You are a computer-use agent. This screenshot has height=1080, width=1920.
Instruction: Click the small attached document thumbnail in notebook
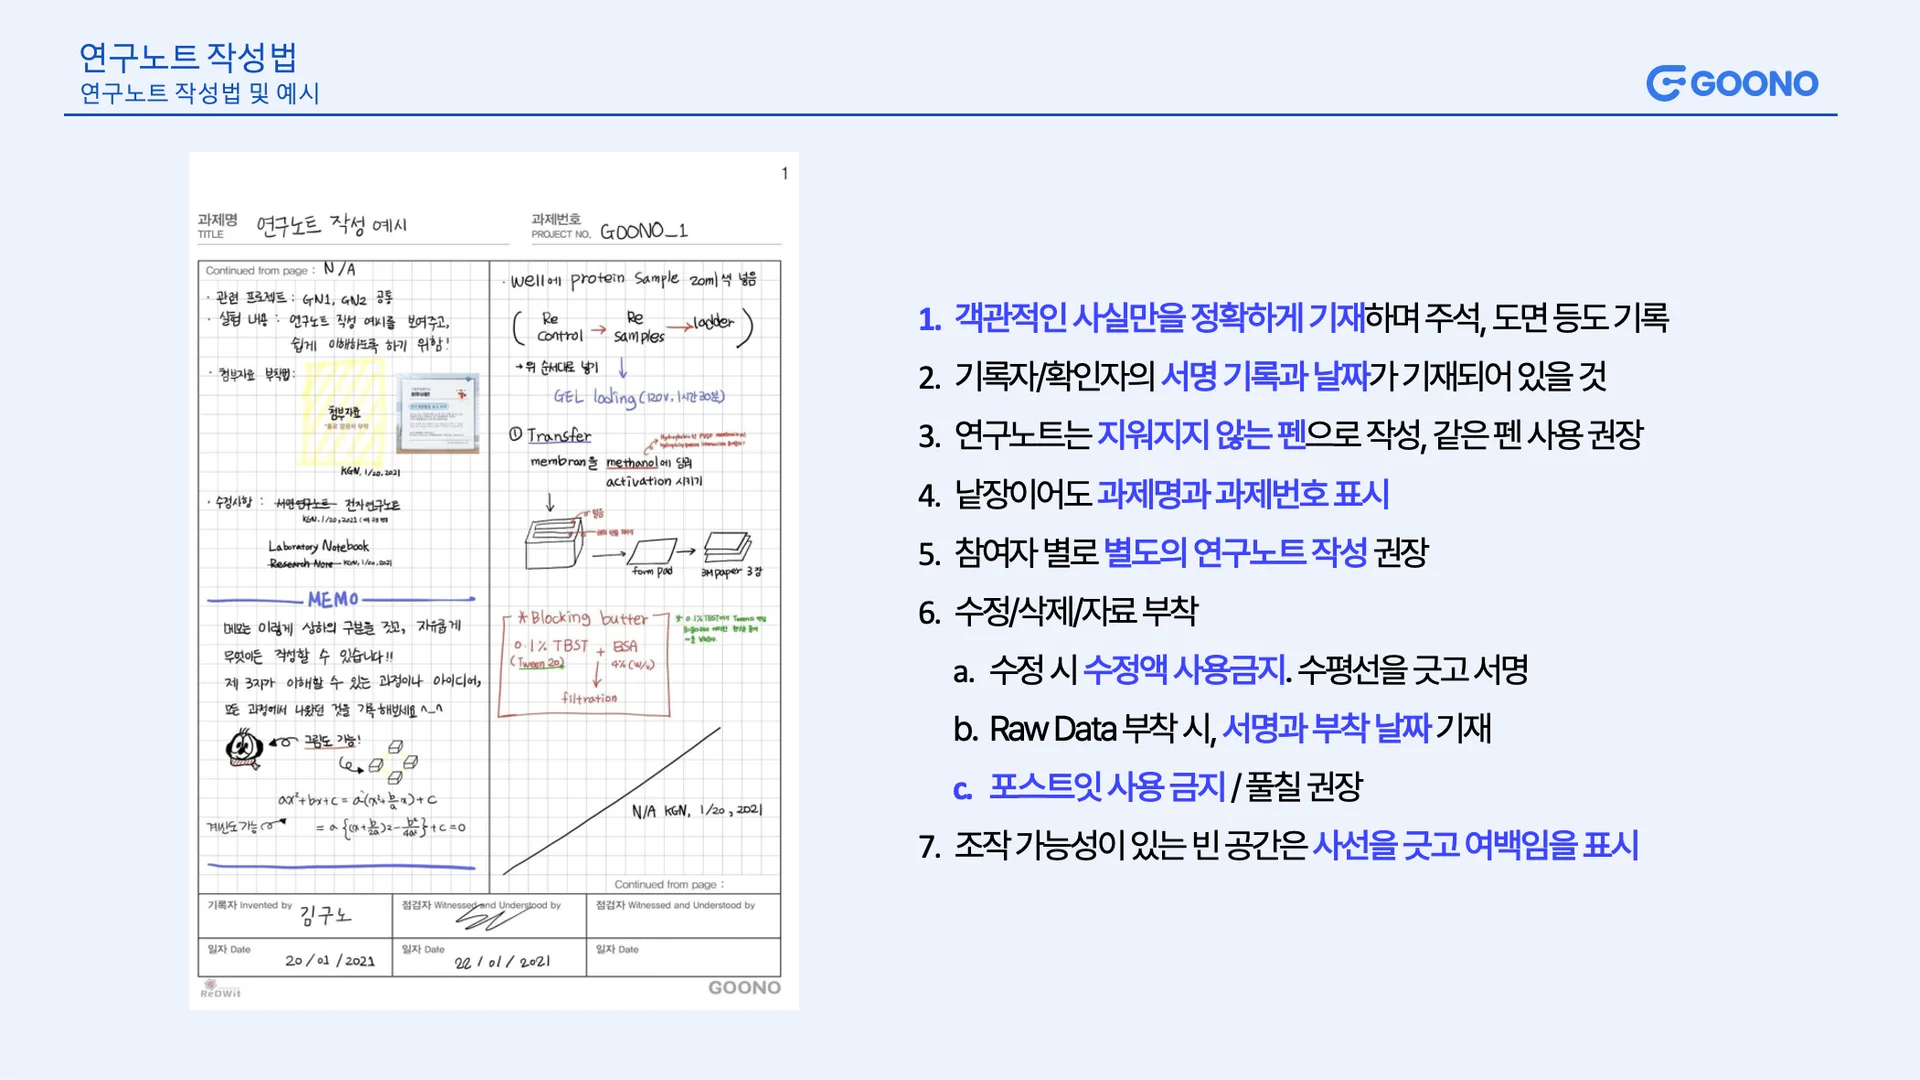point(437,414)
